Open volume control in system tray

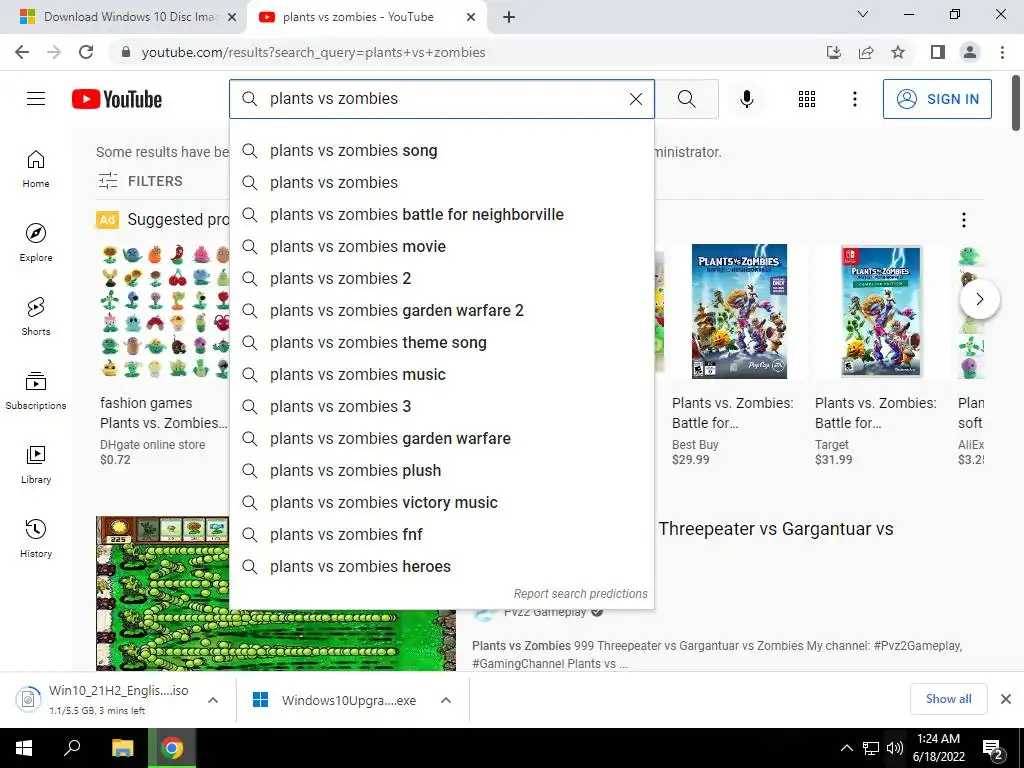895,748
